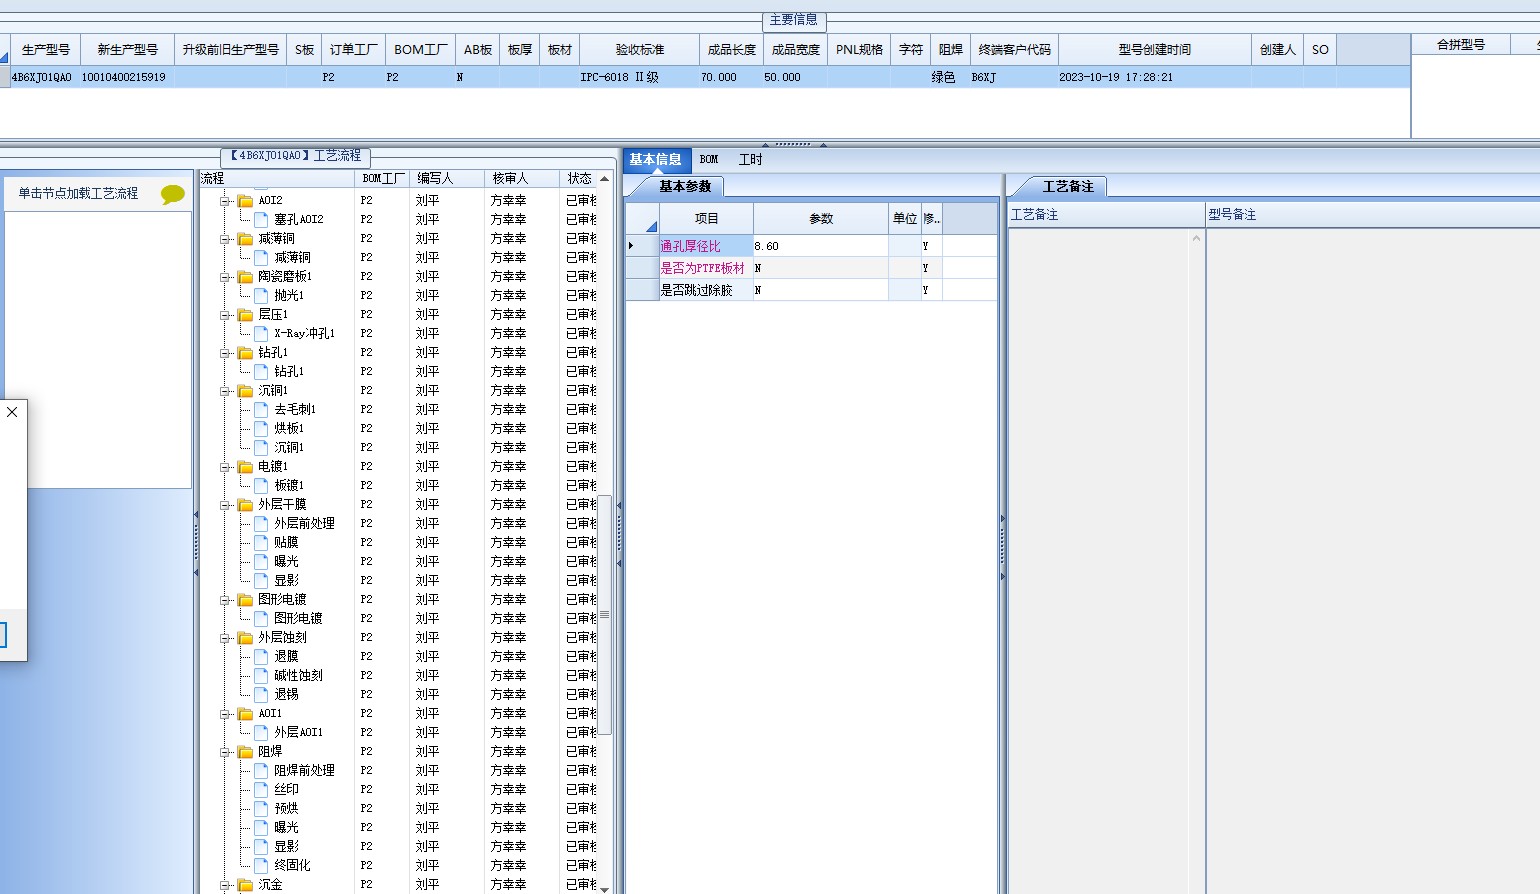Viewport: 1540px width, 894px height.
Task: Click the 生产型号 column header
Action: point(45,50)
